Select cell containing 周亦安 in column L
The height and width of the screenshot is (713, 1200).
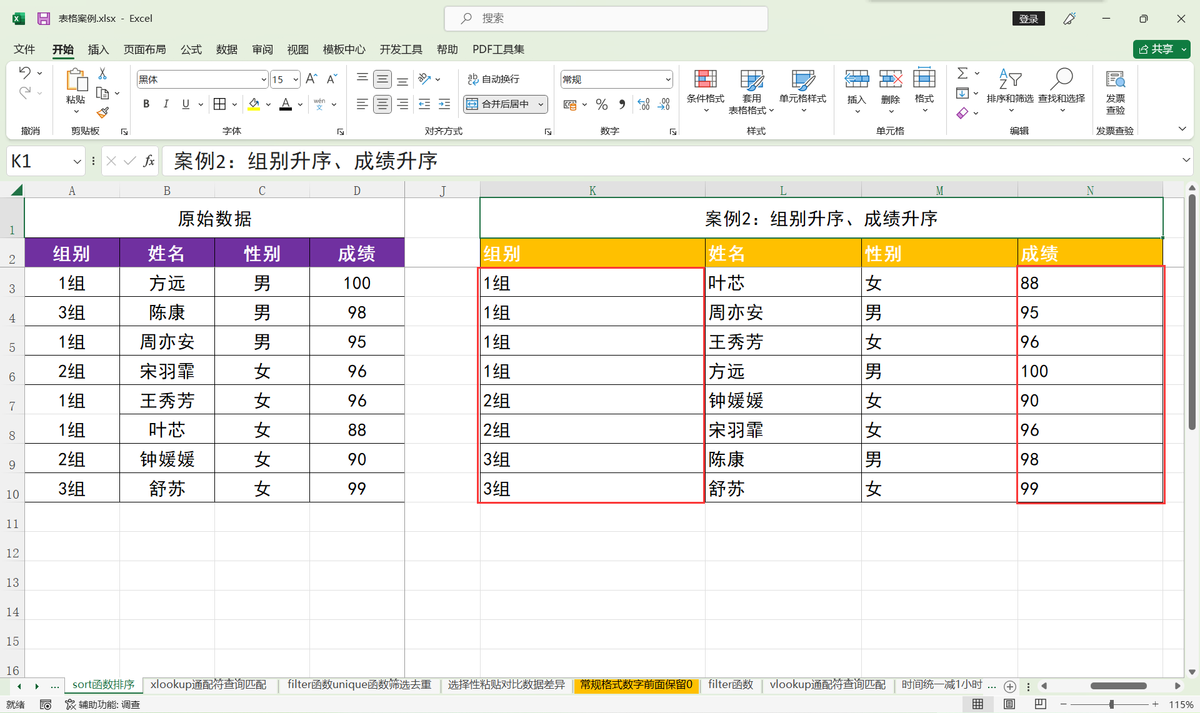783,313
